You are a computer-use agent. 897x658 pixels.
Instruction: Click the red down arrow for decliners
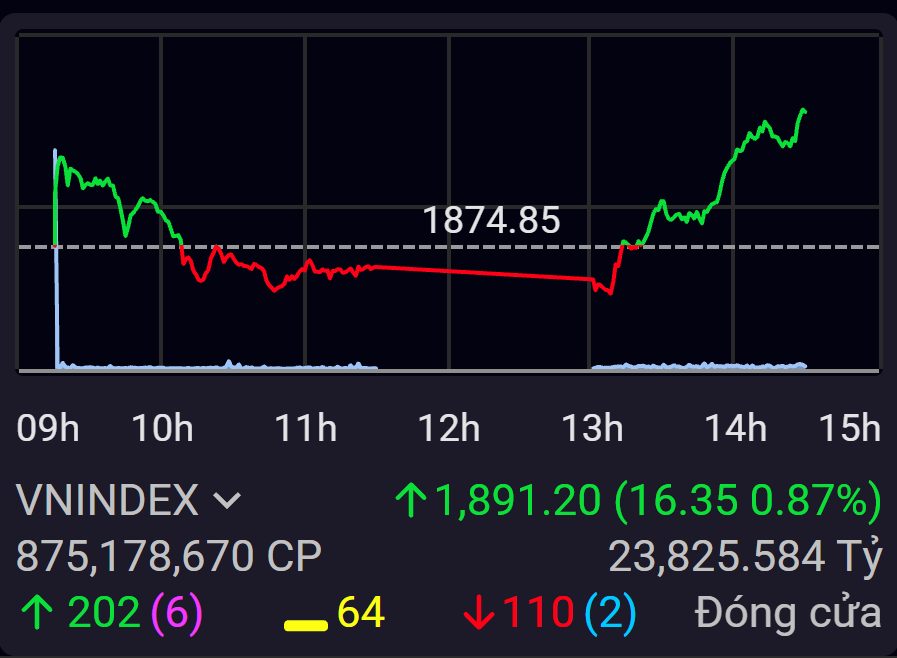(479, 612)
